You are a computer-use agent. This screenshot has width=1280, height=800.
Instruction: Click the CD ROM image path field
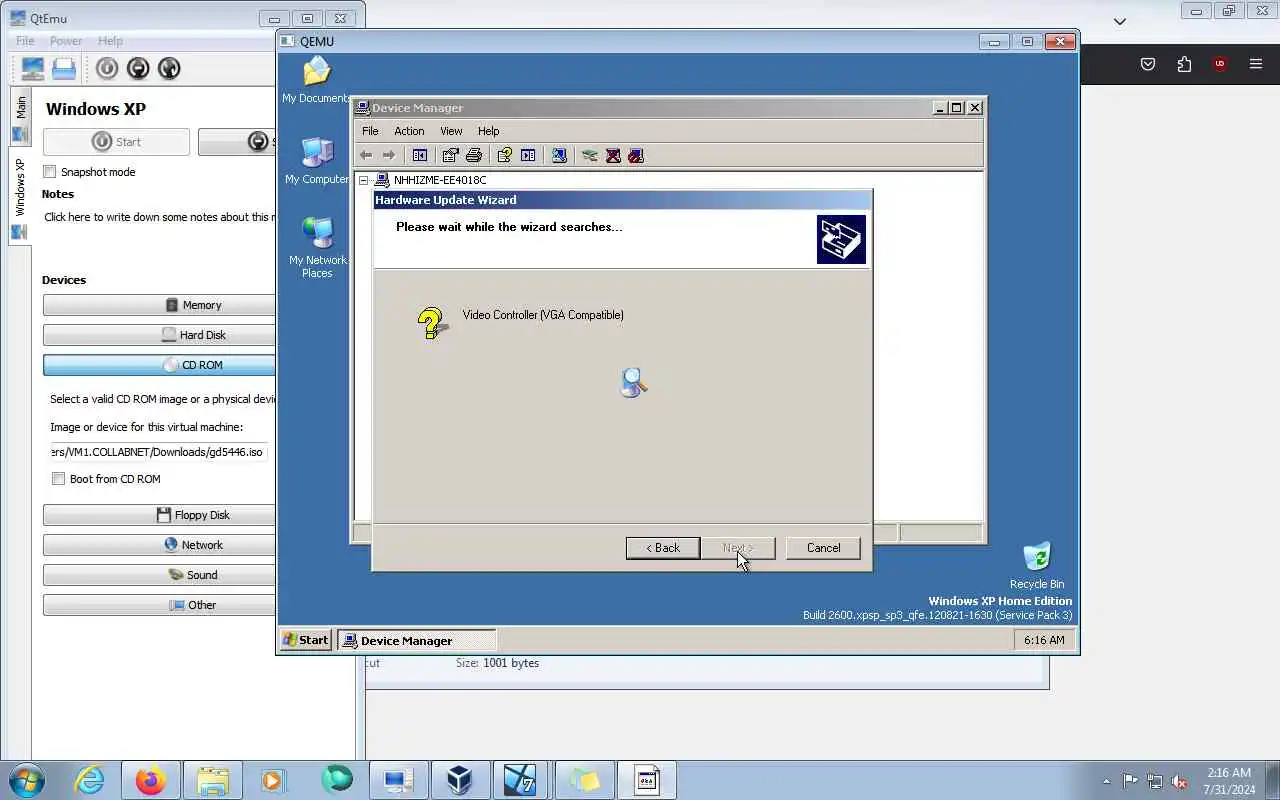point(157,452)
